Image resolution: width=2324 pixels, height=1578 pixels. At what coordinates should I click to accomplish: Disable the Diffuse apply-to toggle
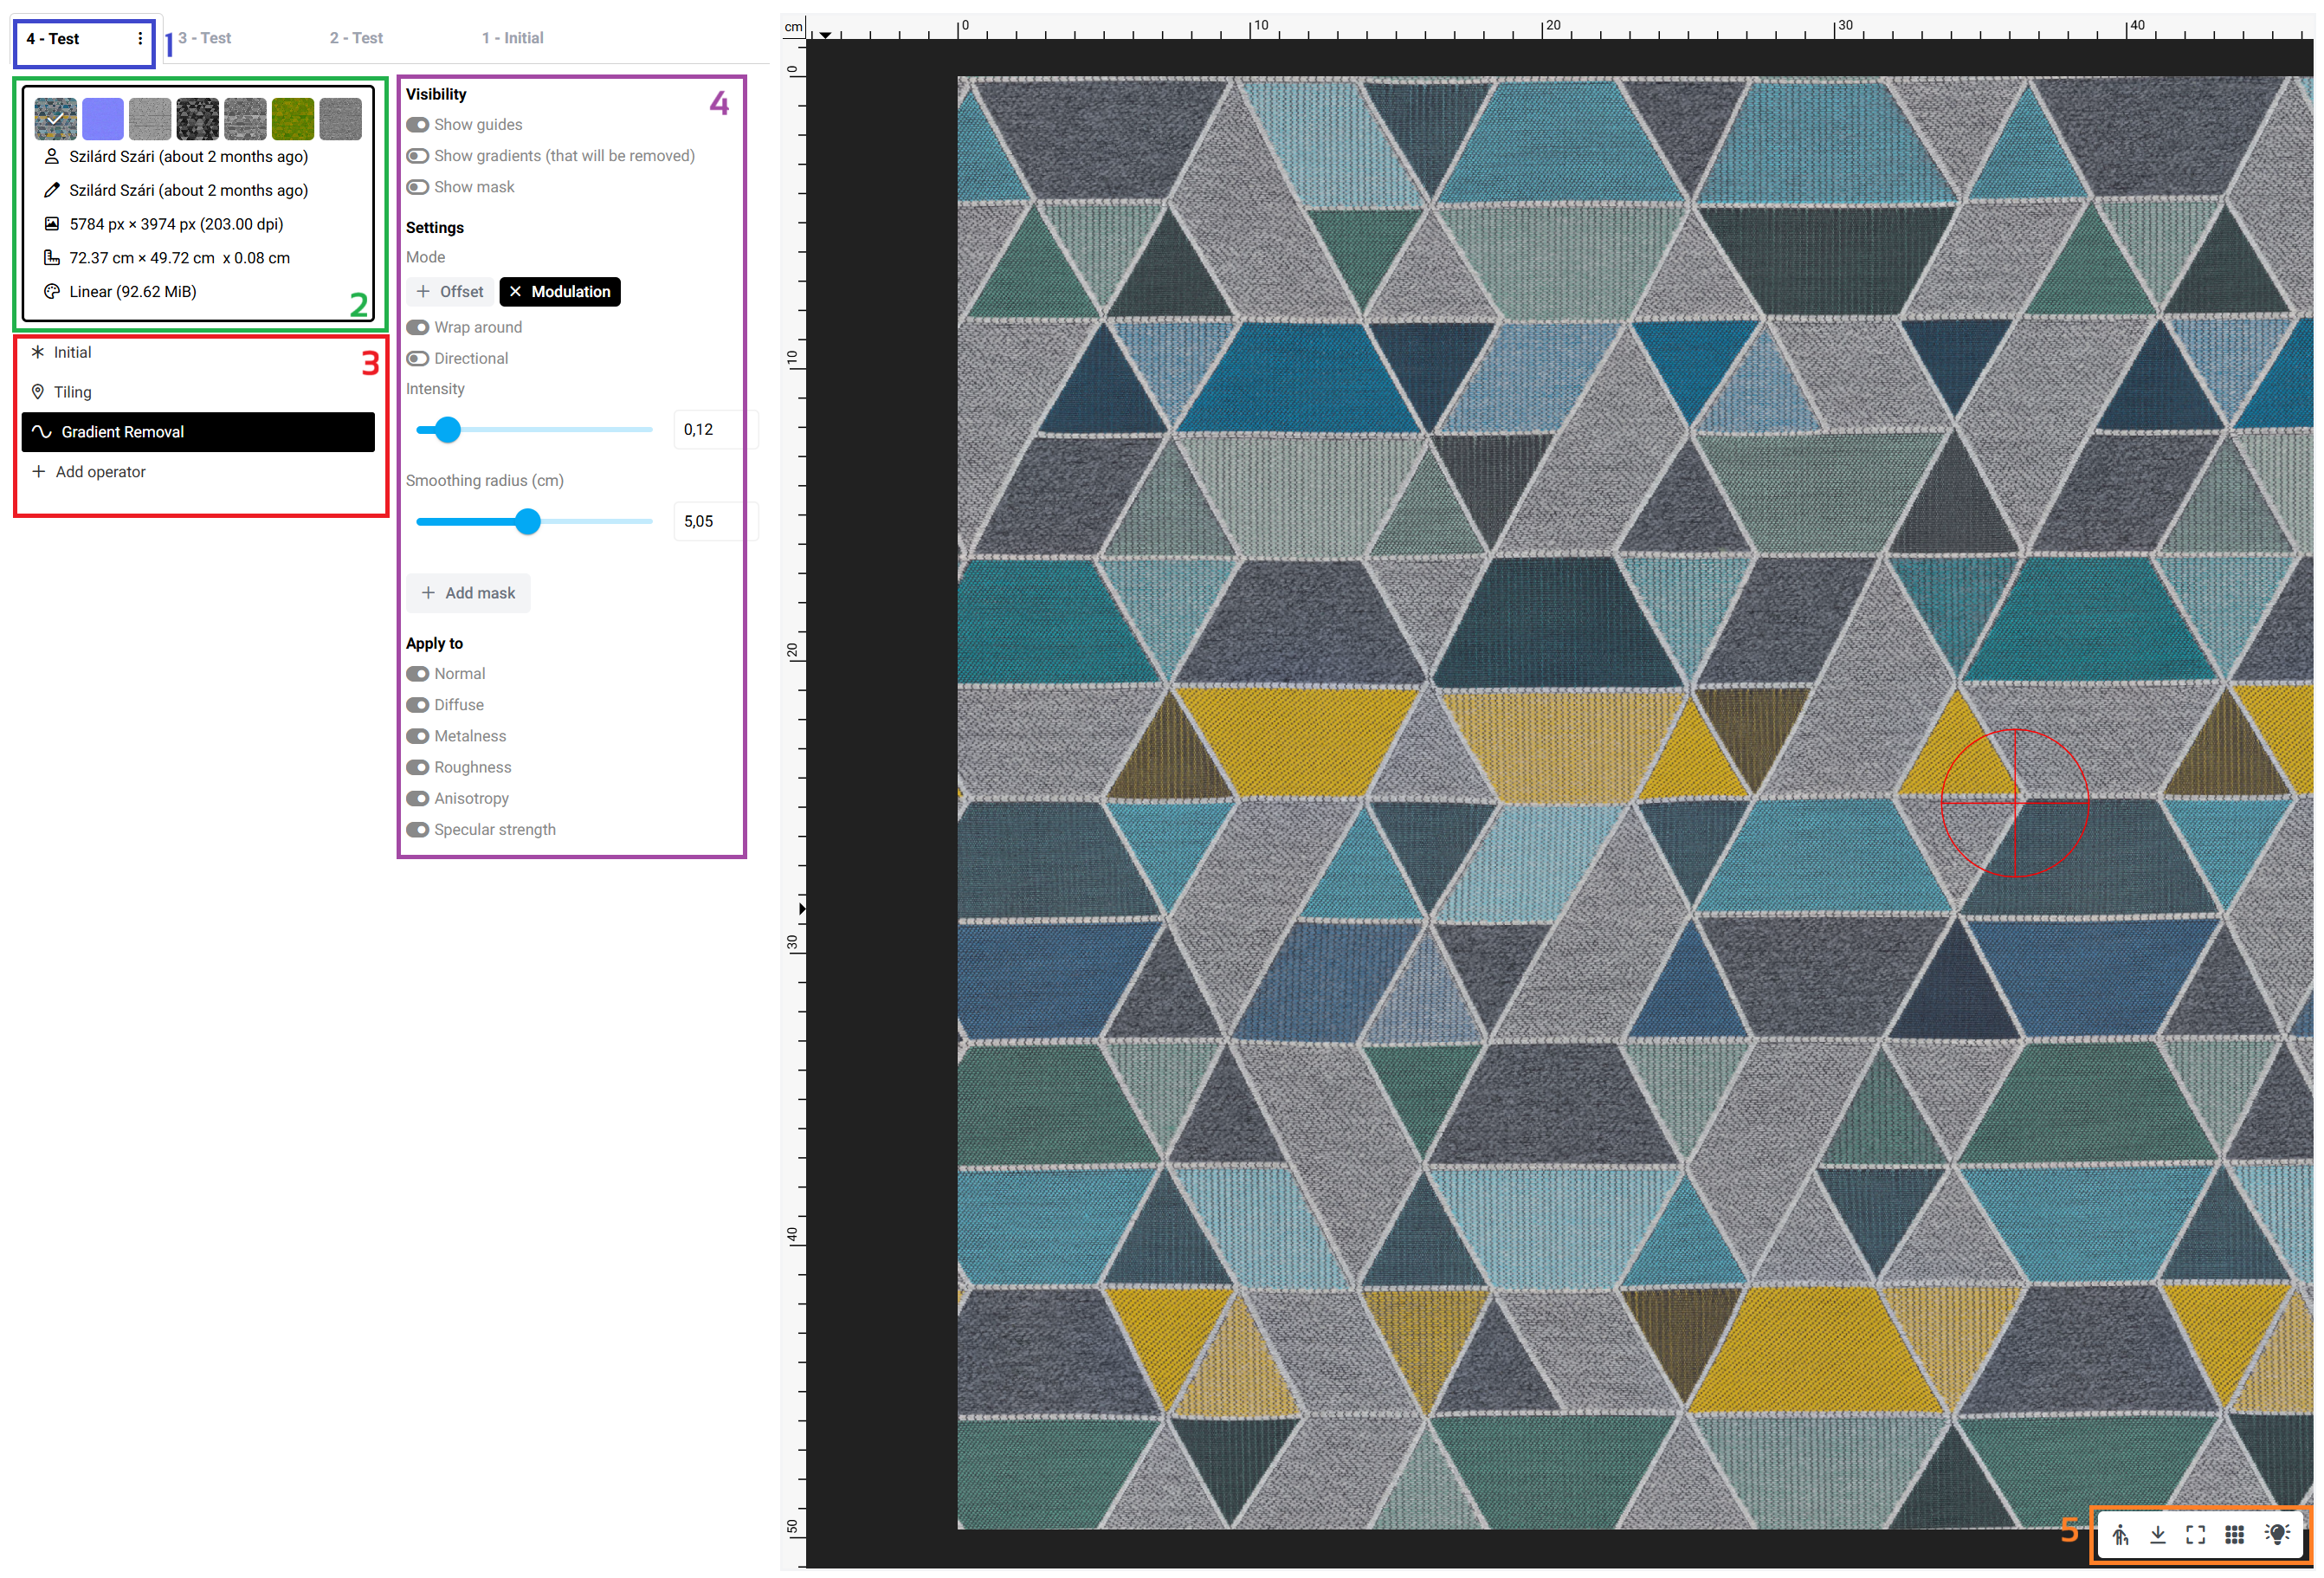pos(417,705)
